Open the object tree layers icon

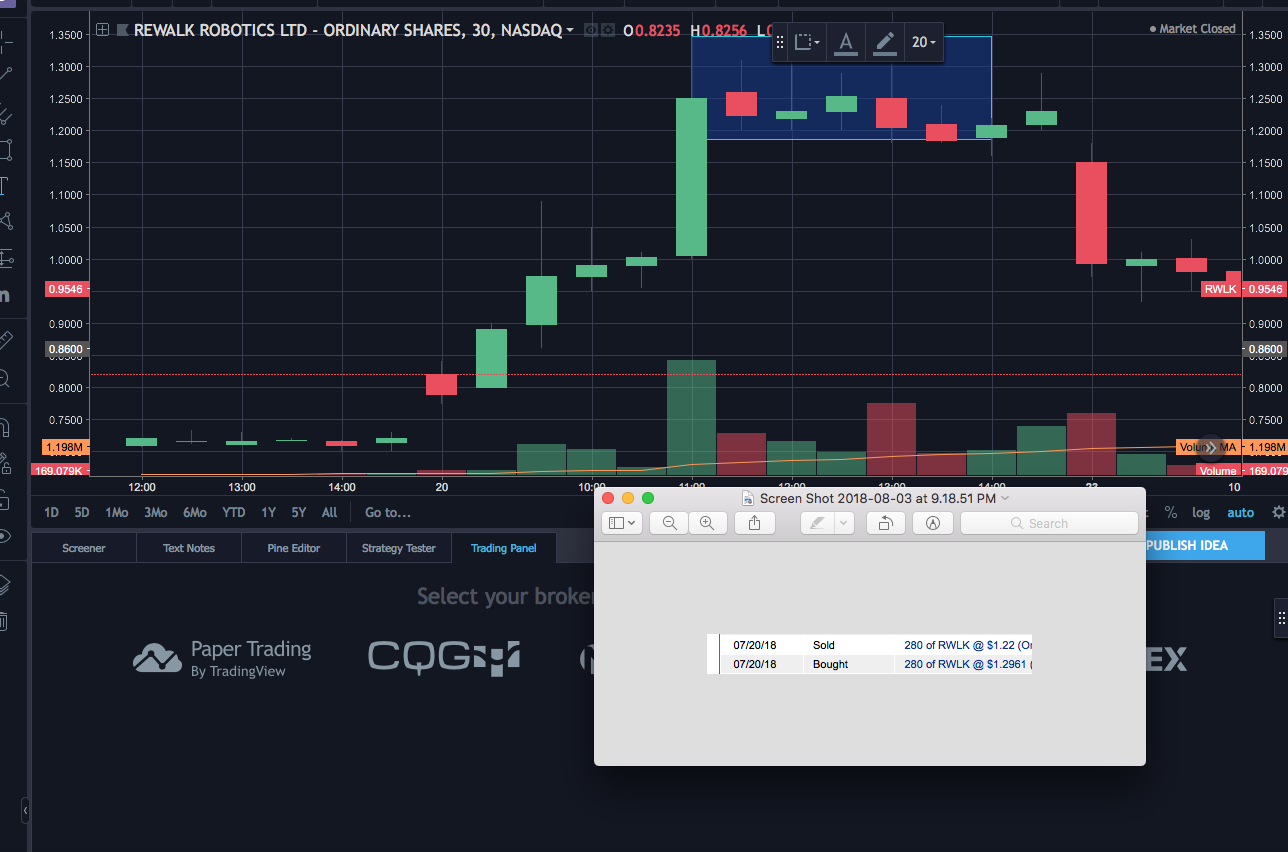click(x=5, y=584)
